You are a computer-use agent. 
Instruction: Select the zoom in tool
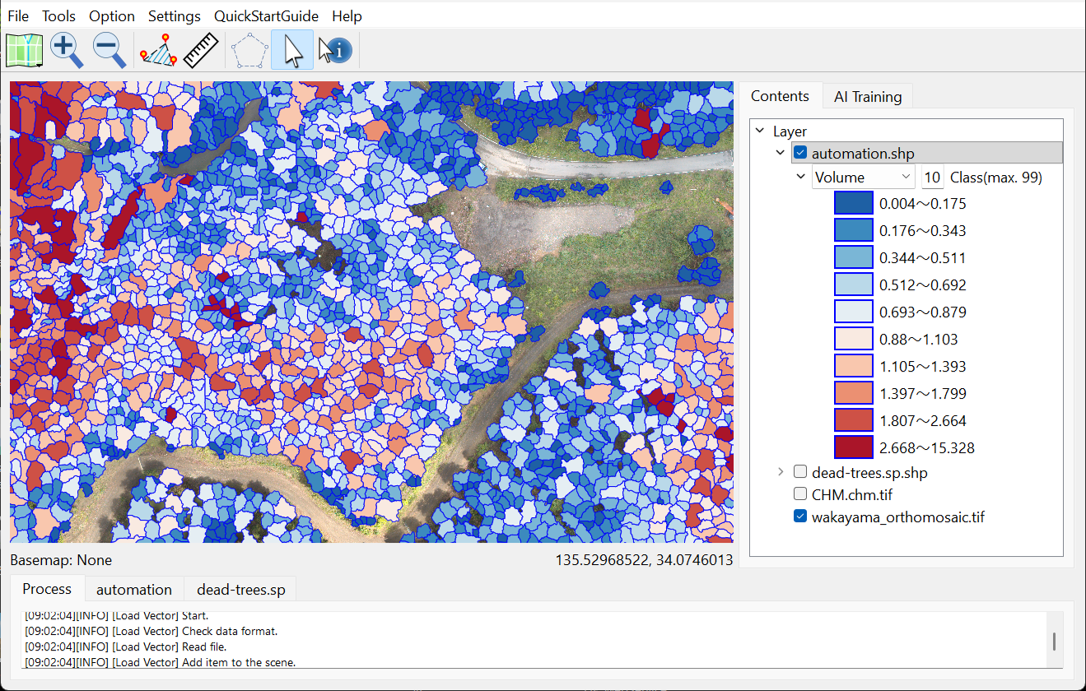67,50
